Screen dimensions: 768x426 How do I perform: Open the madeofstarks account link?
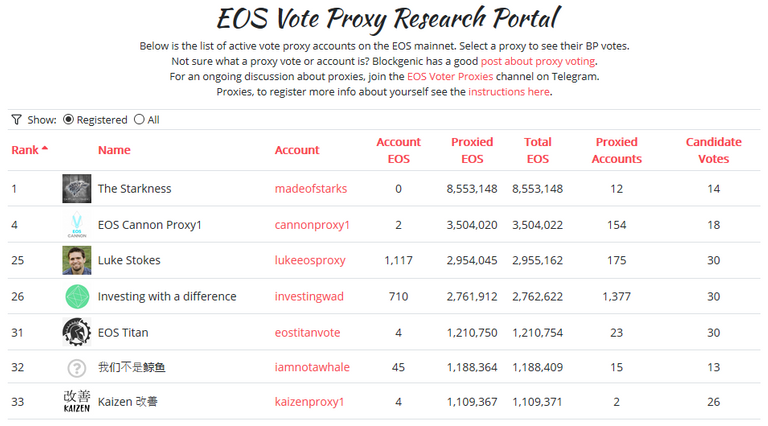pyautogui.click(x=312, y=189)
